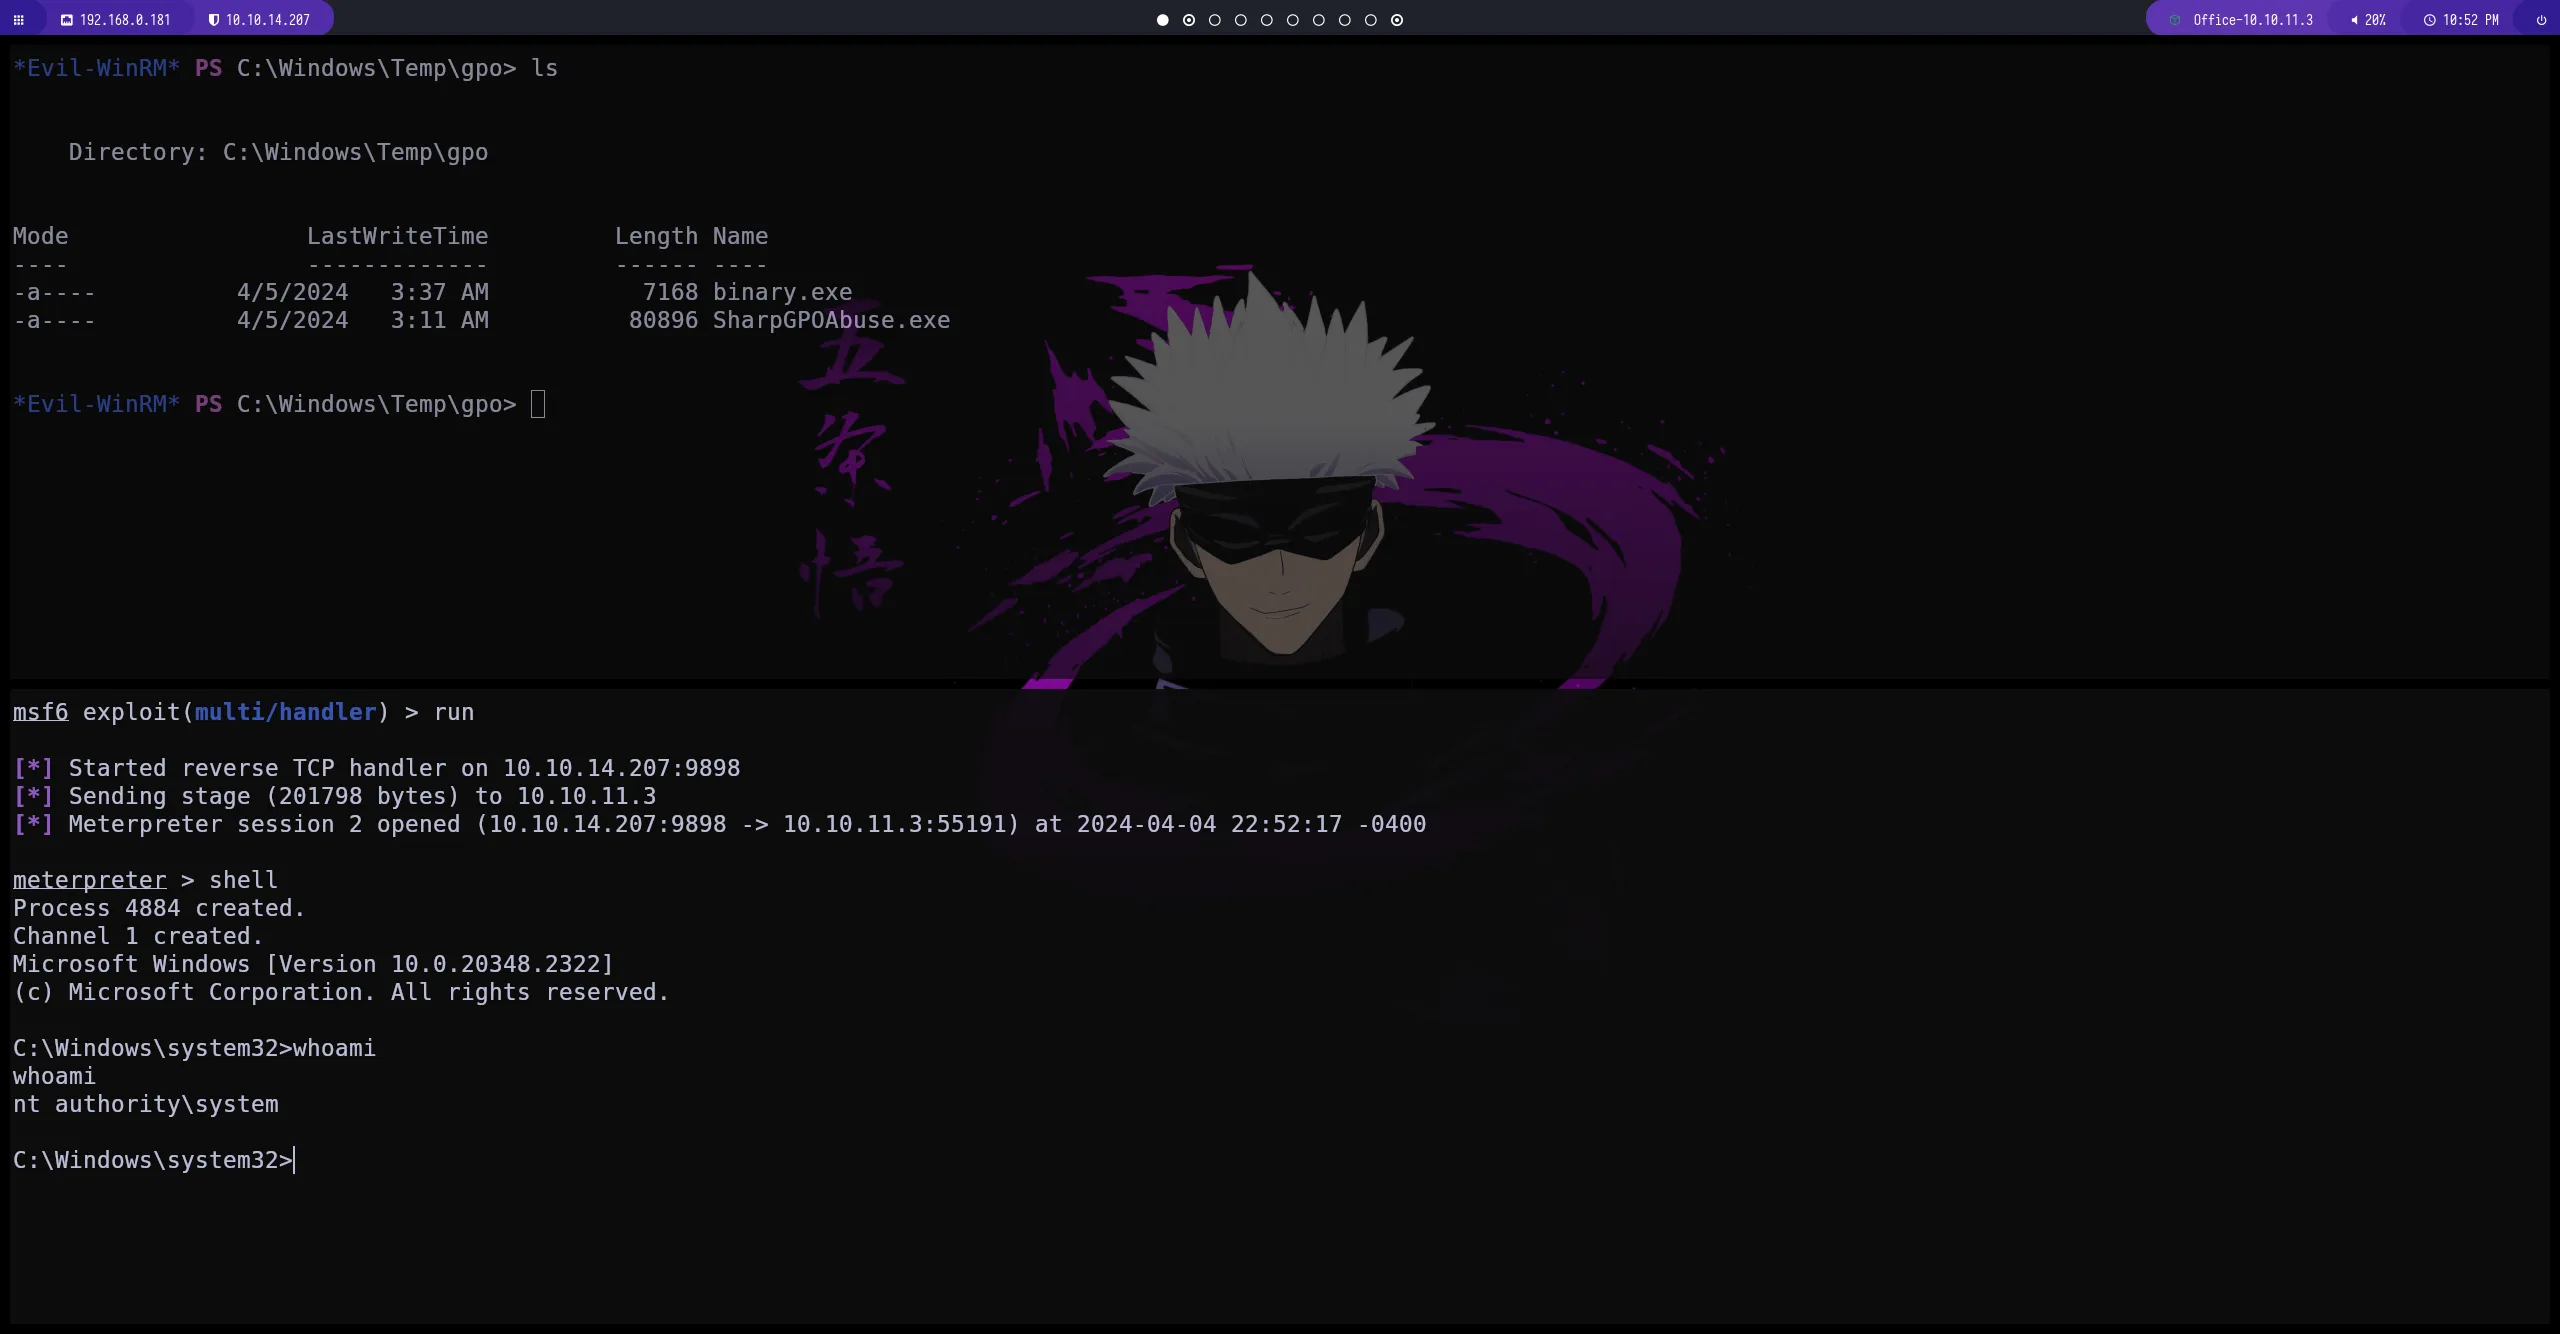
Task: Open the power menu icon
Action: coord(2541,20)
